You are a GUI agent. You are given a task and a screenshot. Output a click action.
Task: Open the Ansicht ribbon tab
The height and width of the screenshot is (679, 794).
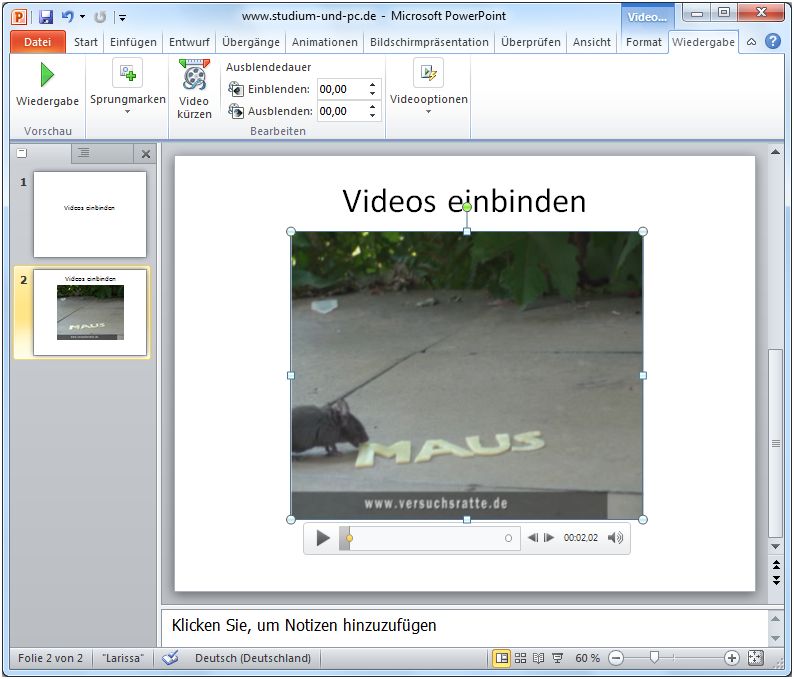tap(591, 42)
